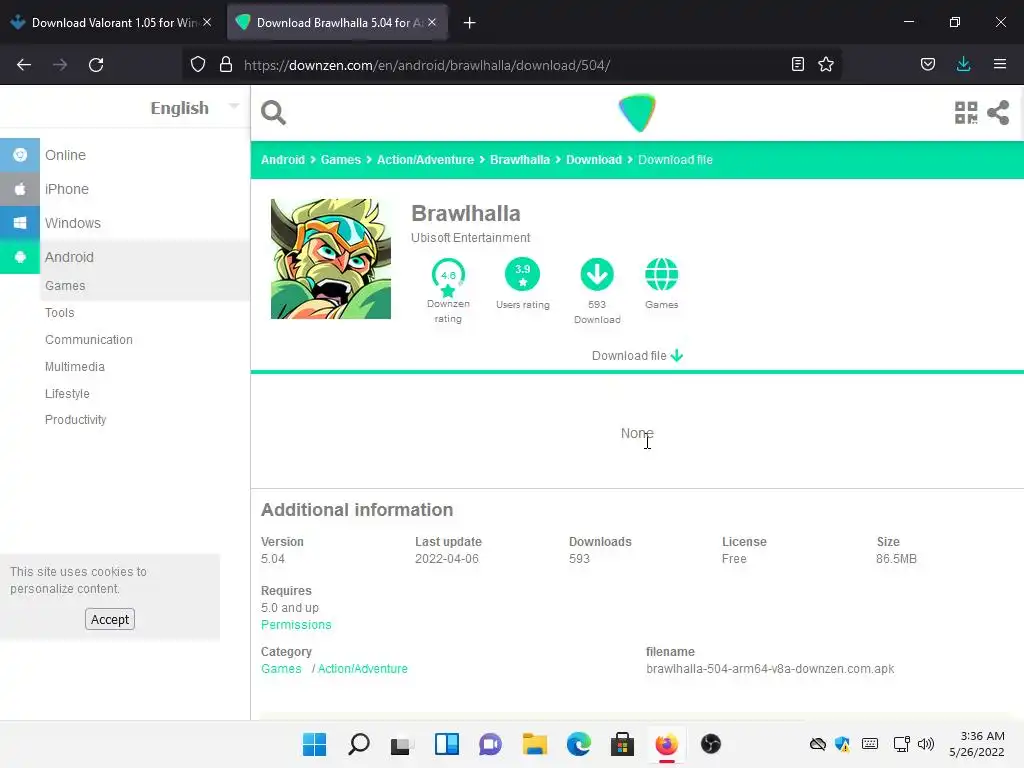Bookmark this page with the star
1024x768 pixels.
click(x=826, y=64)
